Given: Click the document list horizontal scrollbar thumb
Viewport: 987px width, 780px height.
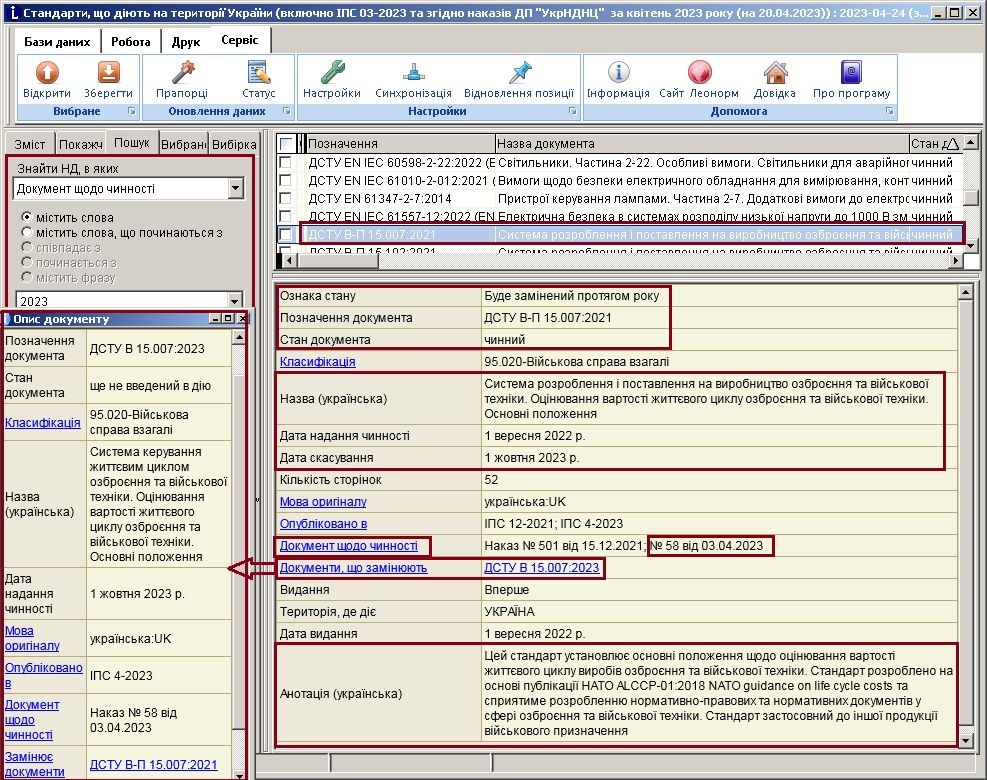Looking at the screenshot, I should [x=338, y=260].
